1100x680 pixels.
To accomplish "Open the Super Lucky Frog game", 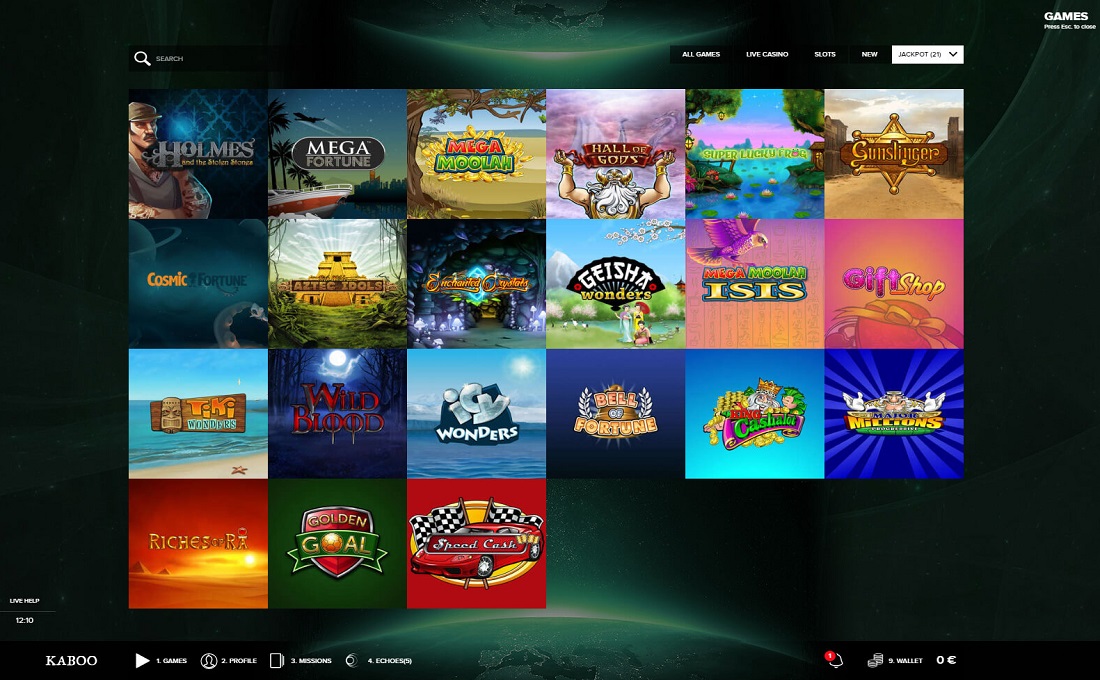I will click(755, 154).
